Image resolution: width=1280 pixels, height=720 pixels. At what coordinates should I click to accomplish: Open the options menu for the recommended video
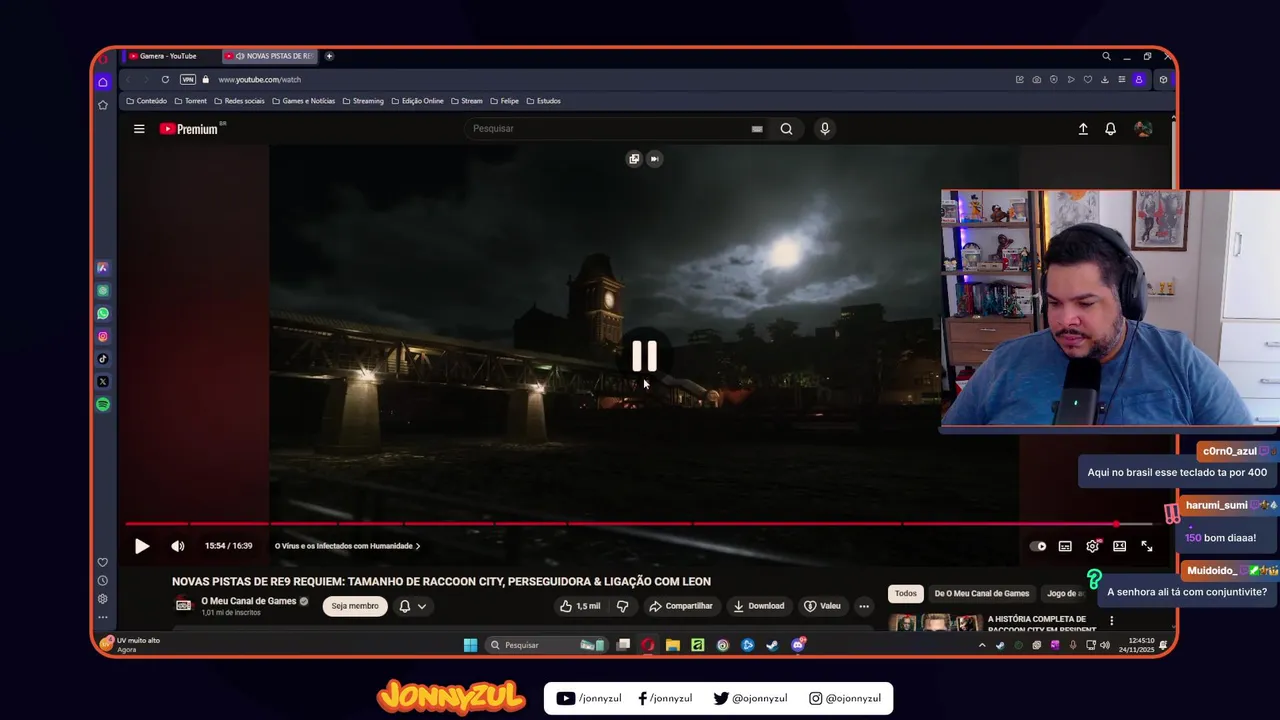(x=1111, y=621)
